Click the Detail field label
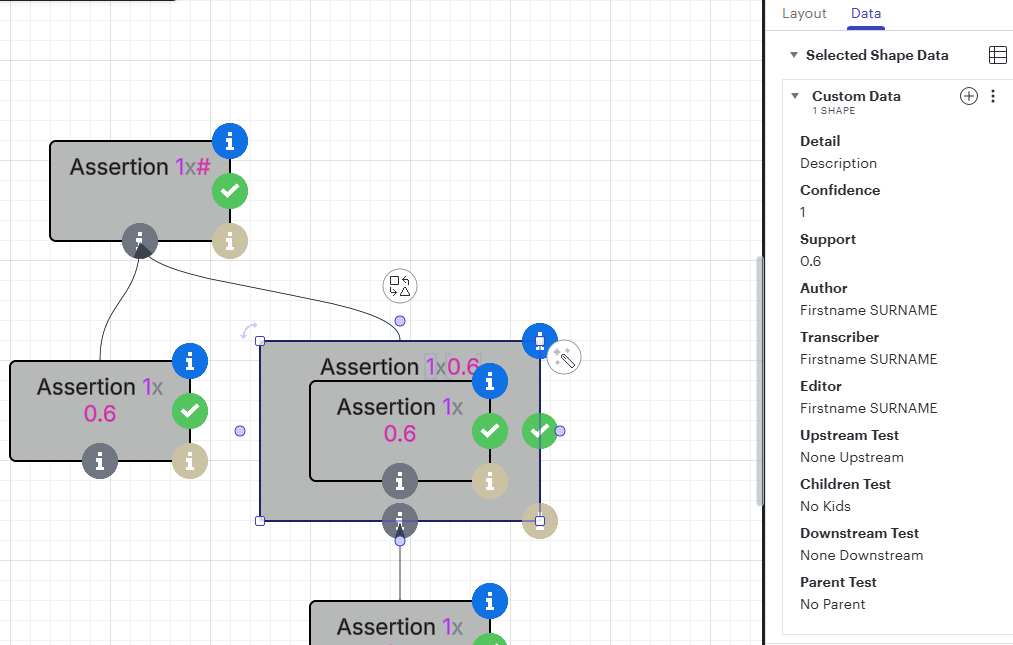Viewport: 1013px width, 645px height. tap(820, 142)
